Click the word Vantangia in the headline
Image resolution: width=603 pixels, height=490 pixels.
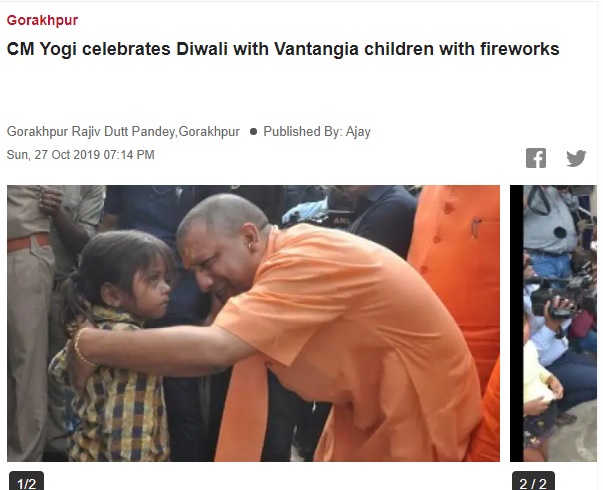point(316,49)
